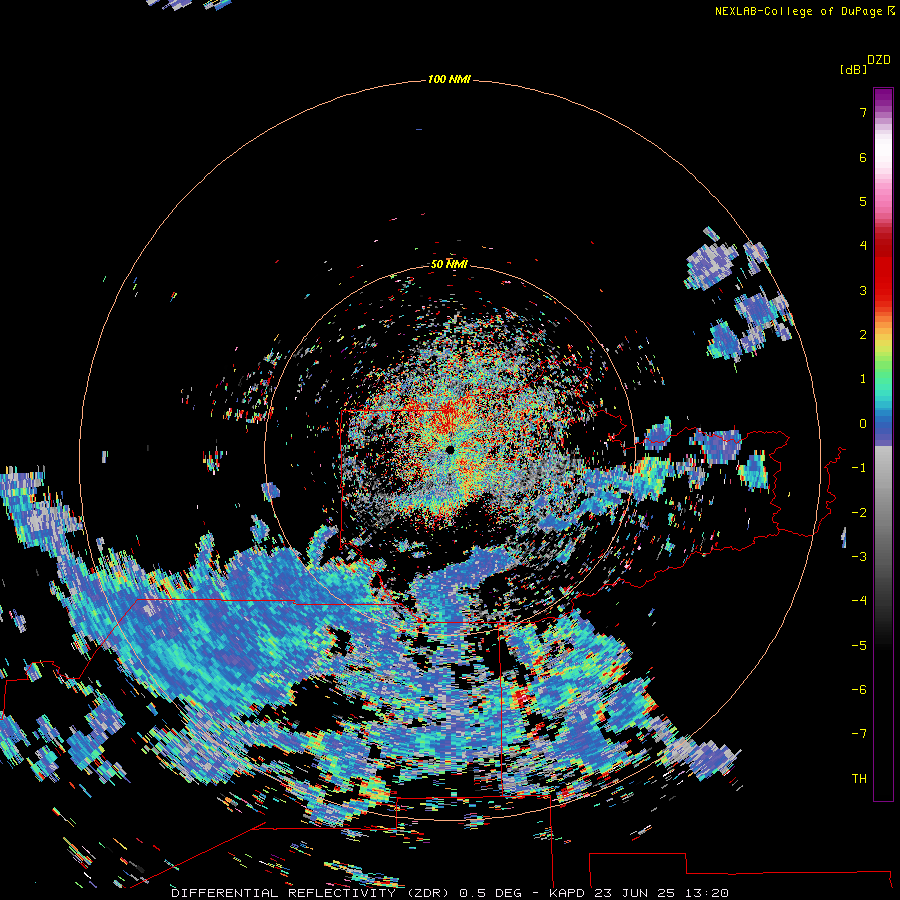900x900 pixels.
Task: Click the radar site black dot at center
Action: point(450,450)
